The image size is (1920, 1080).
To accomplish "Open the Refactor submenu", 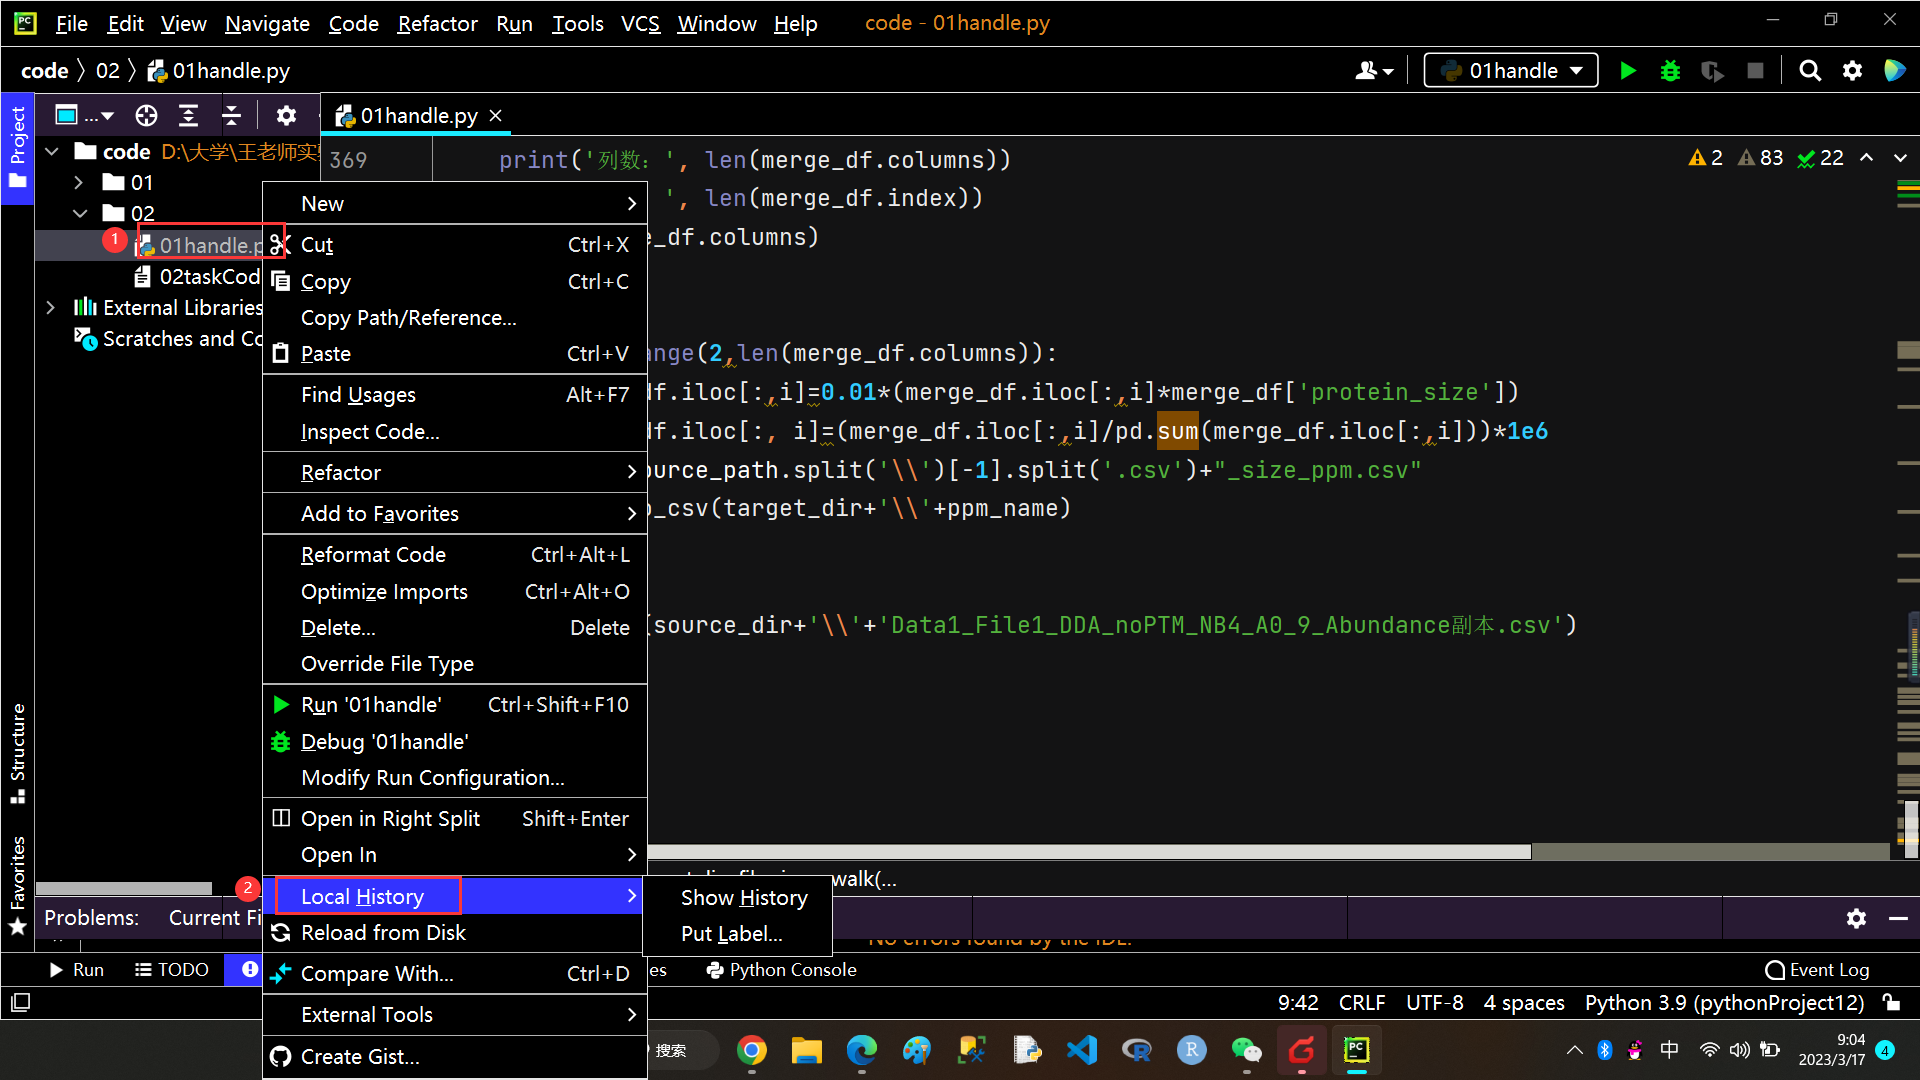I will point(455,473).
